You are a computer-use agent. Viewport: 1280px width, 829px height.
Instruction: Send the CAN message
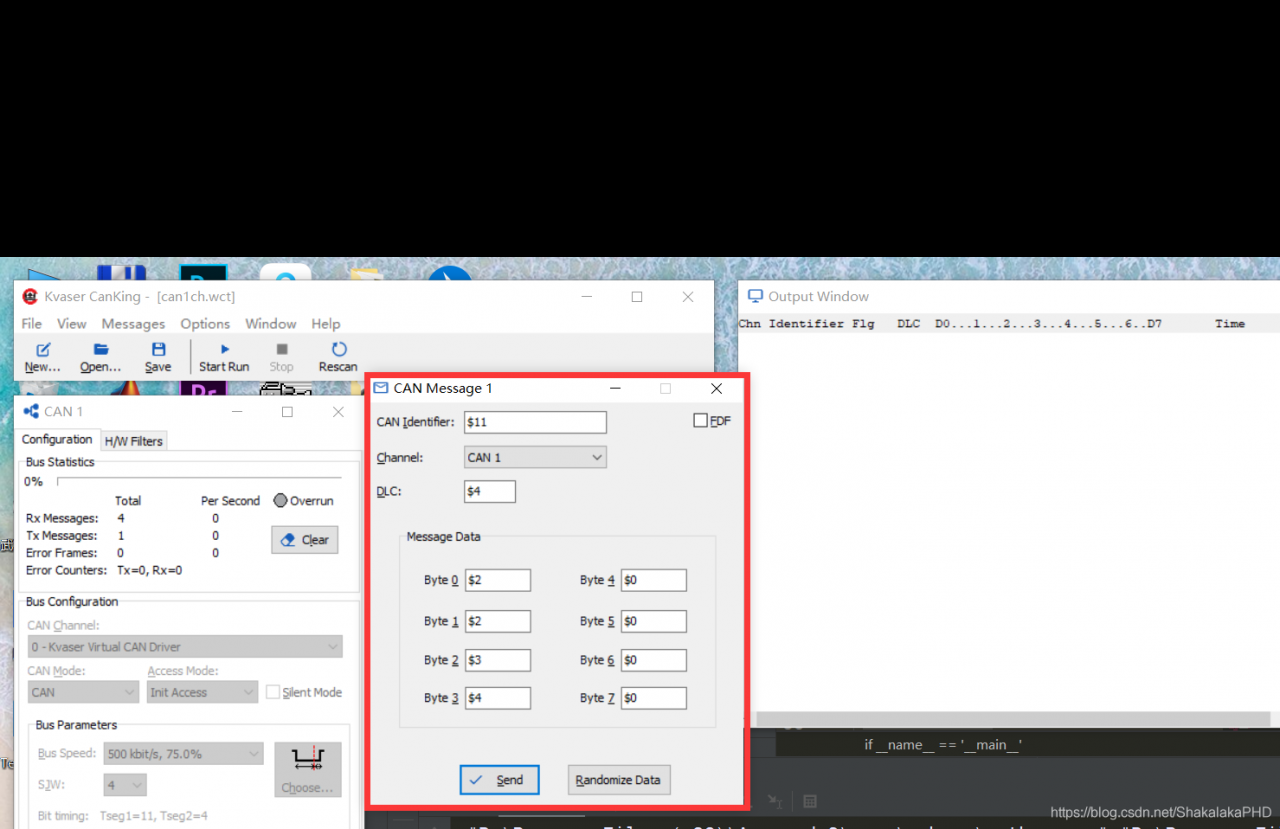tap(499, 780)
